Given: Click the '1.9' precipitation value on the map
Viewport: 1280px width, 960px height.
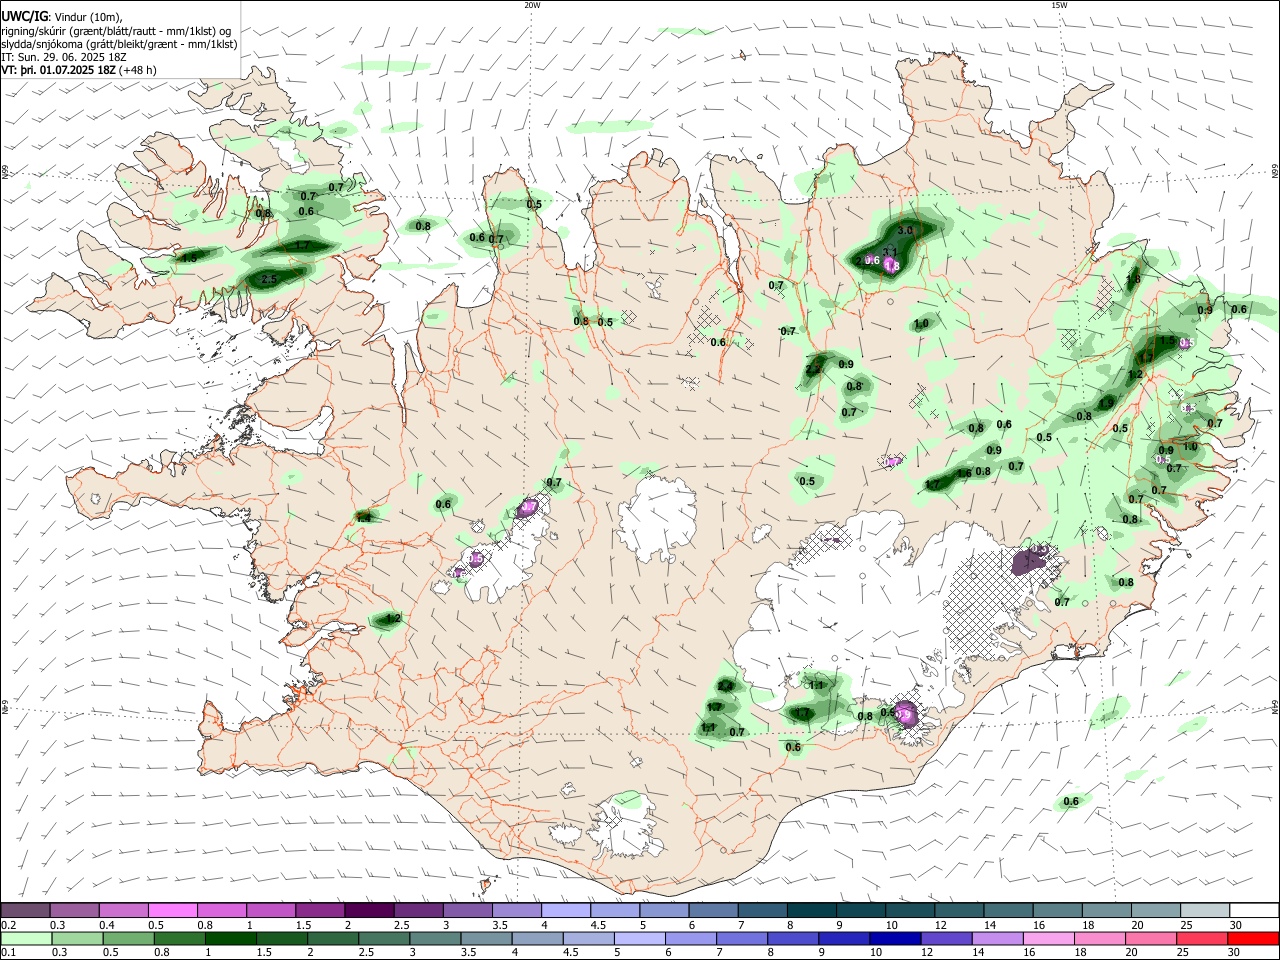Looking at the screenshot, I should coord(1106,403).
